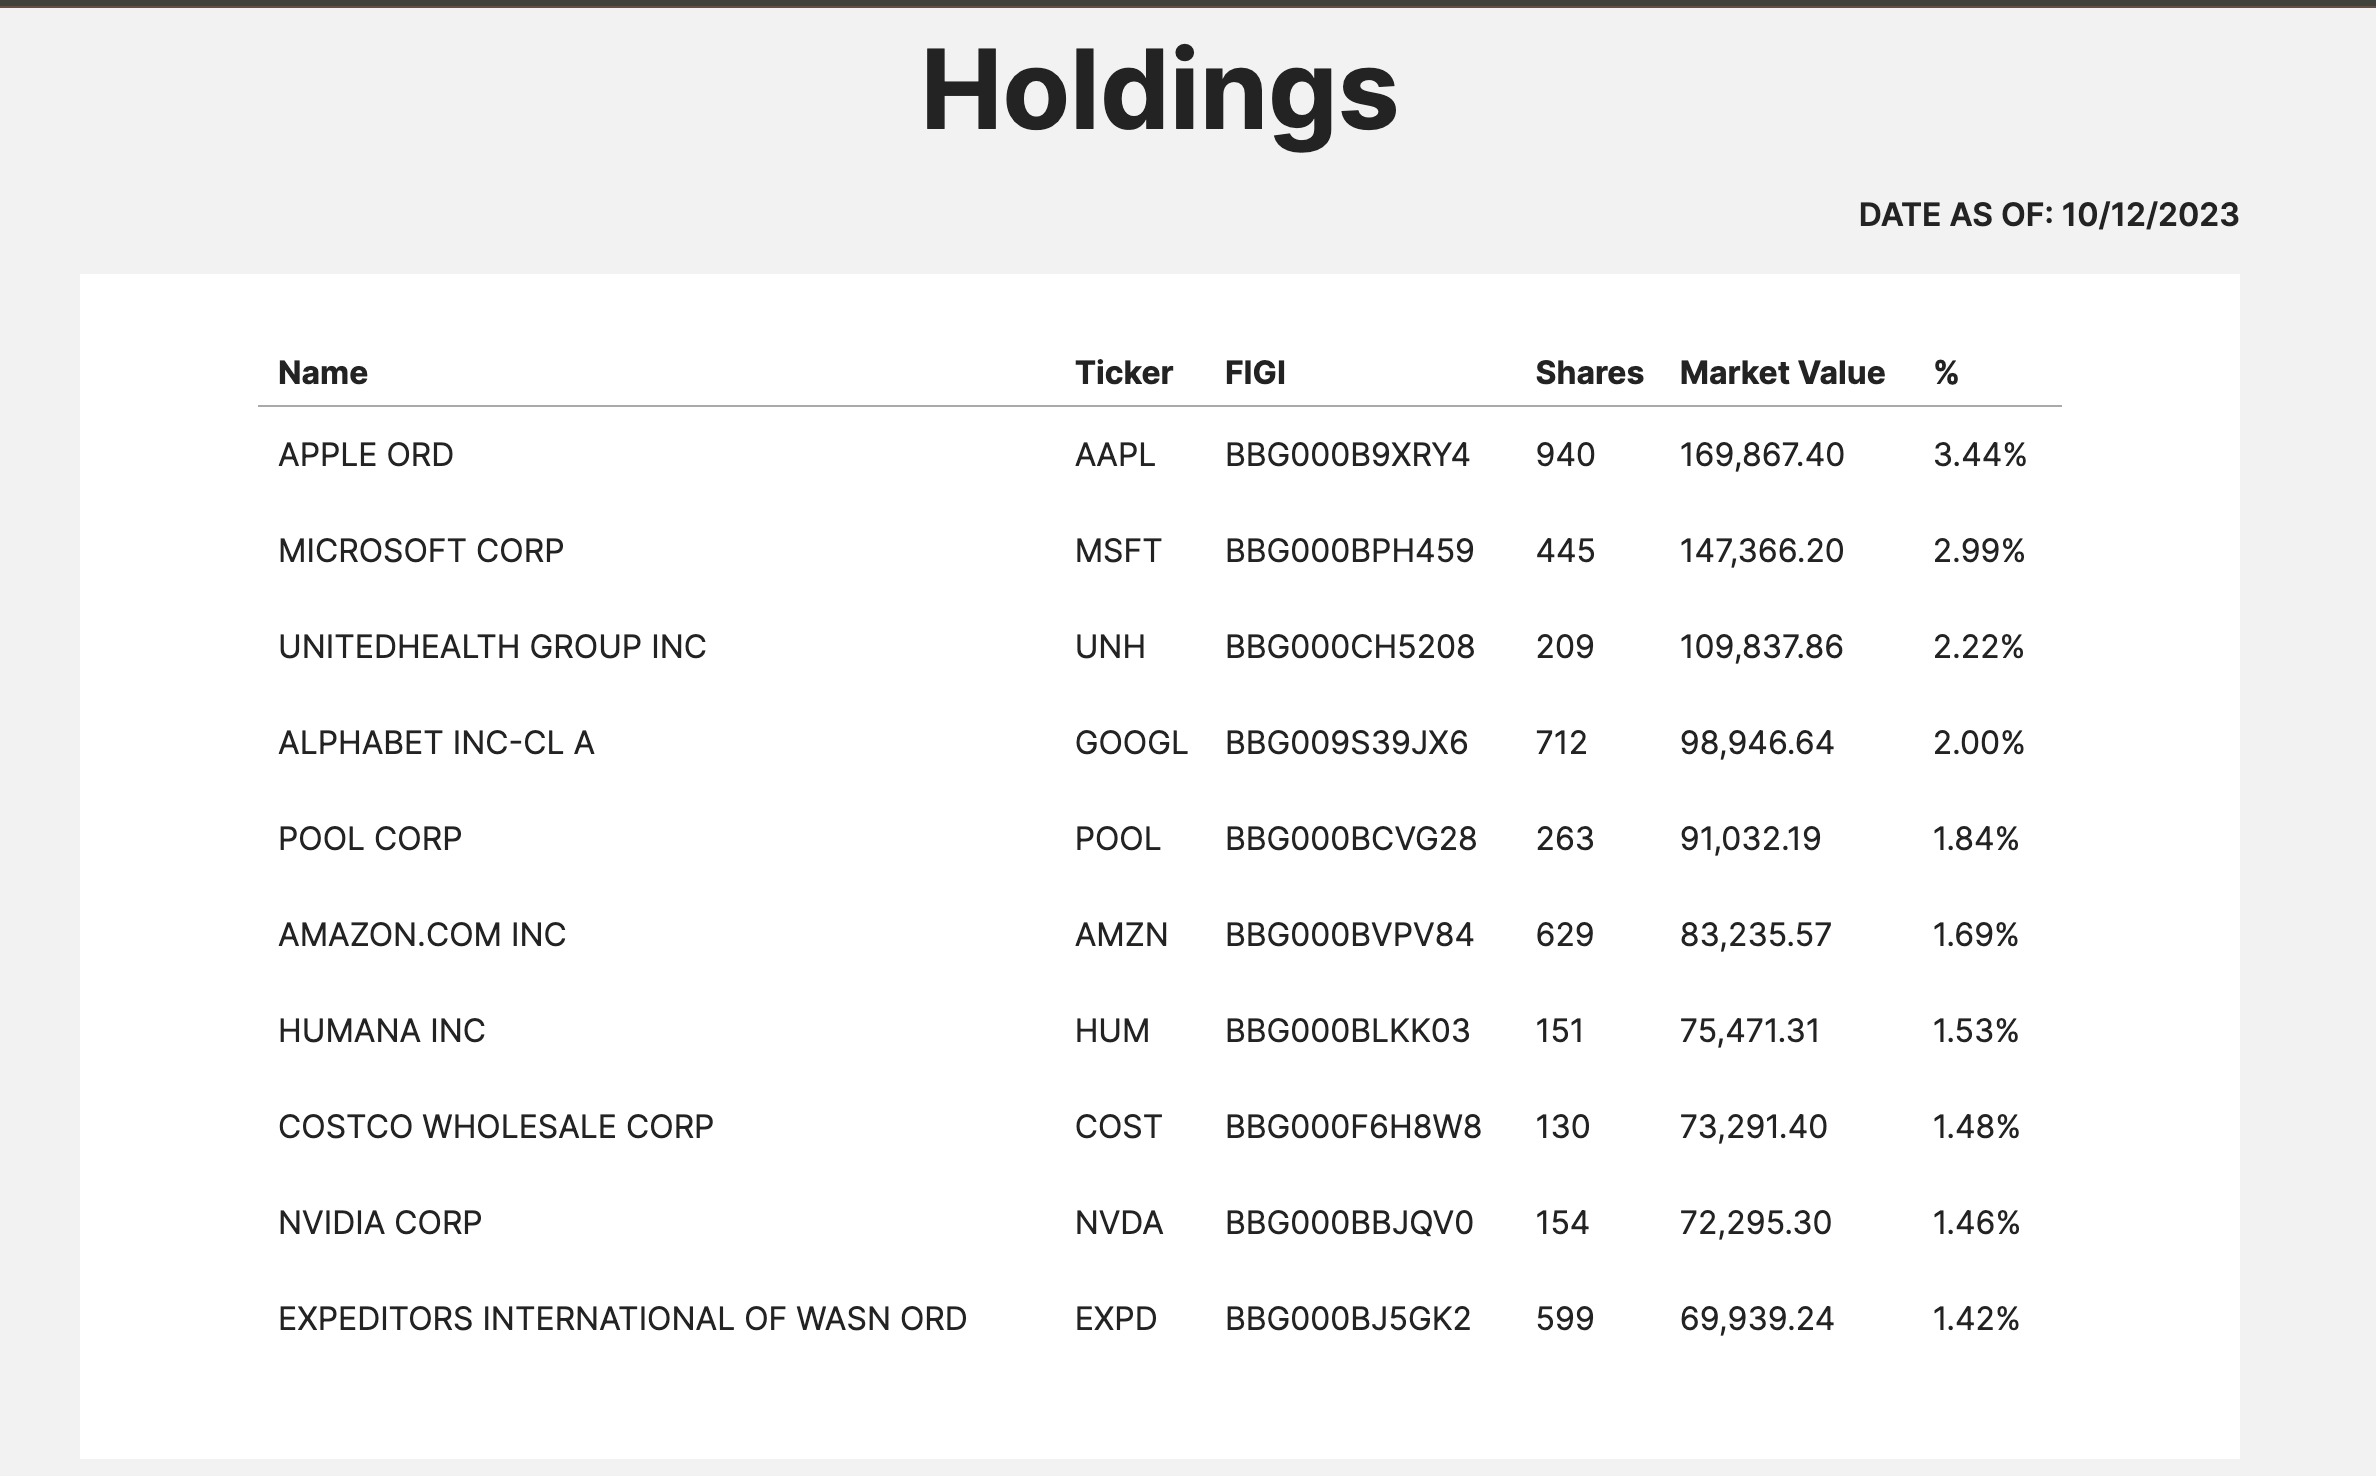Select the AAPL ticker cell
Screen dimensions: 2376x1476
coord(1115,455)
